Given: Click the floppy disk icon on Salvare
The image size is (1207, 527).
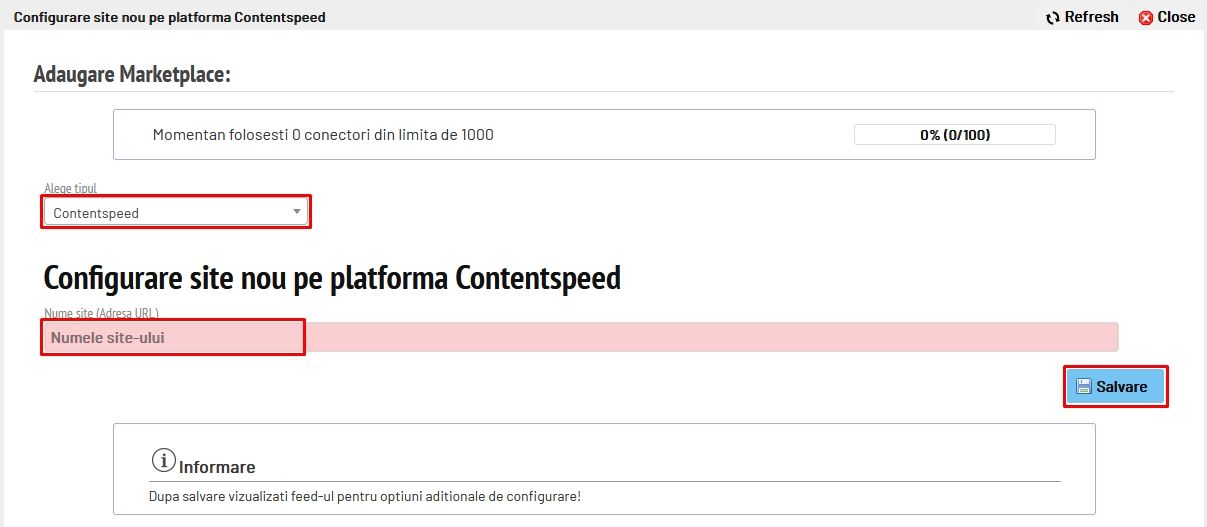Looking at the screenshot, I should tap(1083, 386).
